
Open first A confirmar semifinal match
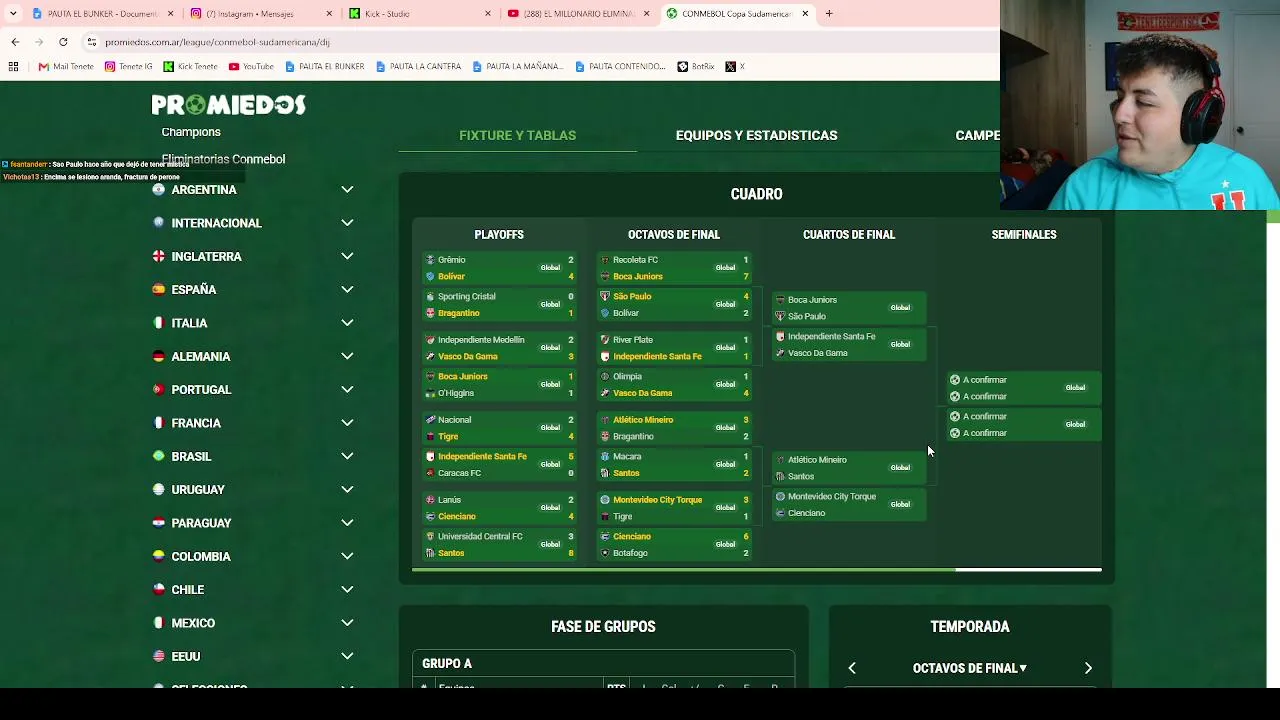(x=1024, y=388)
